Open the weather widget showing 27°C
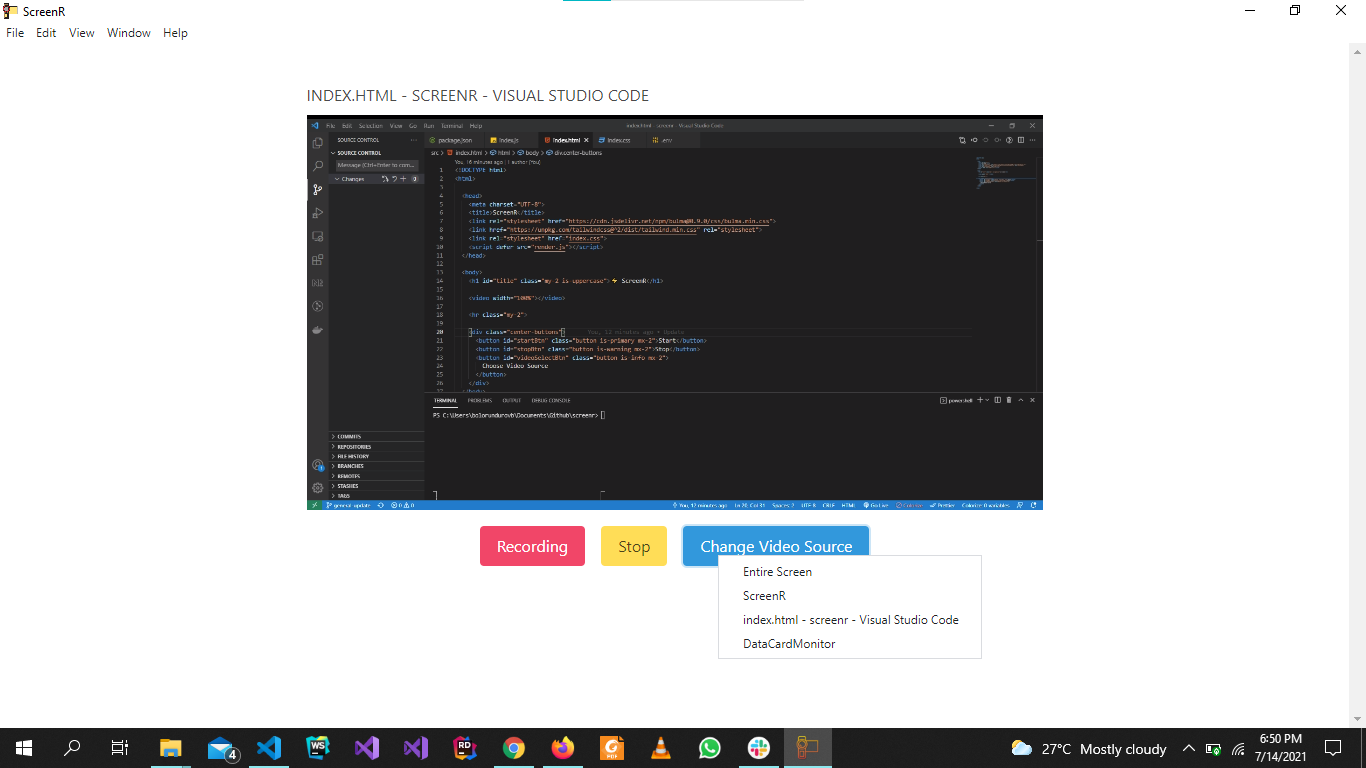1366x768 pixels. [x=1089, y=748]
